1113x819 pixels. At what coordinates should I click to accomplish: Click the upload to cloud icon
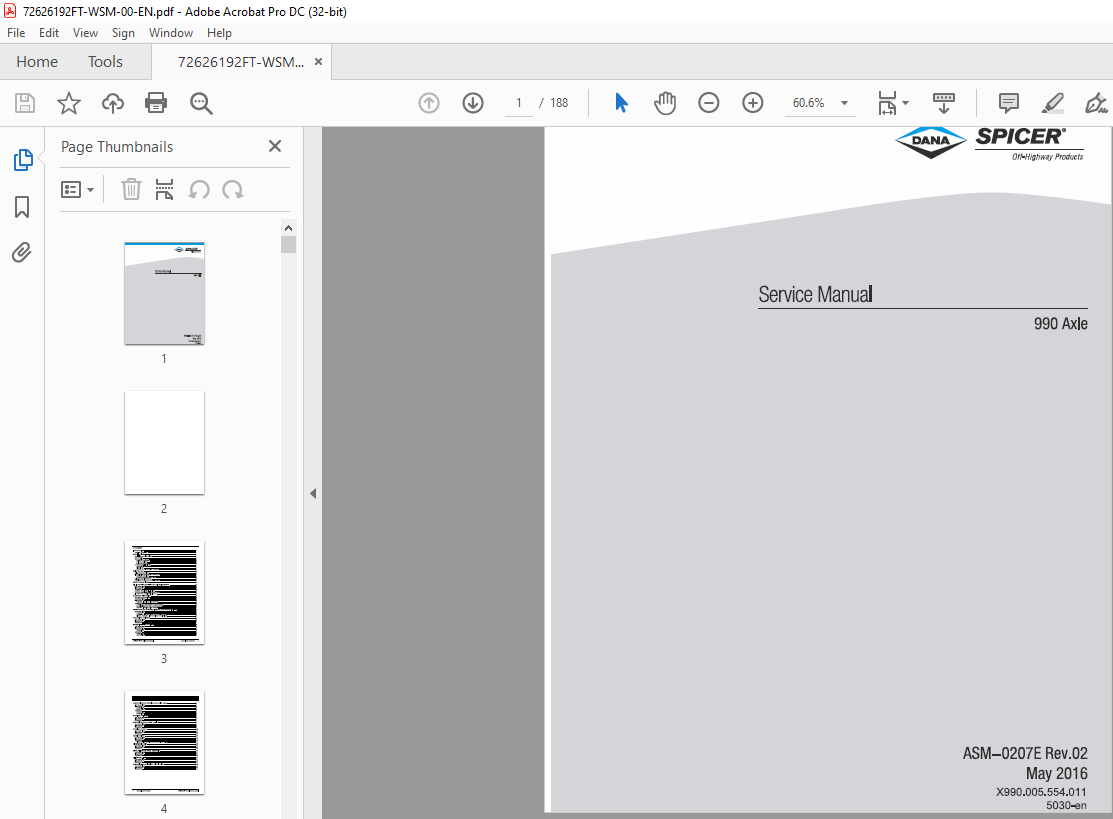coord(113,103)
